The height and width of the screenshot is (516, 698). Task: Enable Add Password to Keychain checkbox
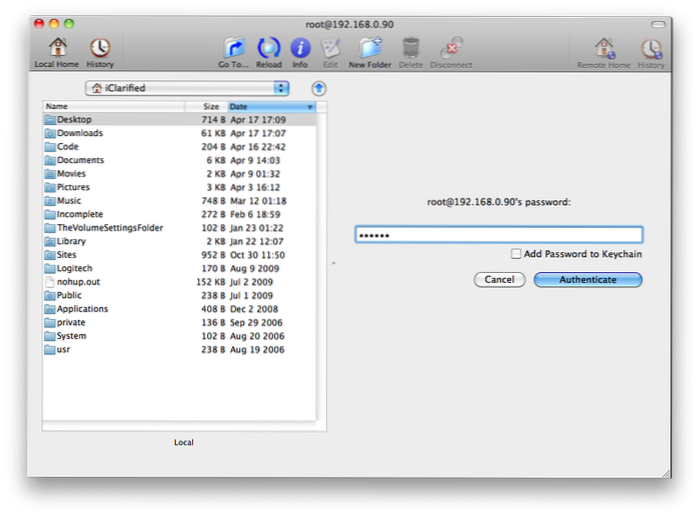pyautogui.click(x=516, y=254)
